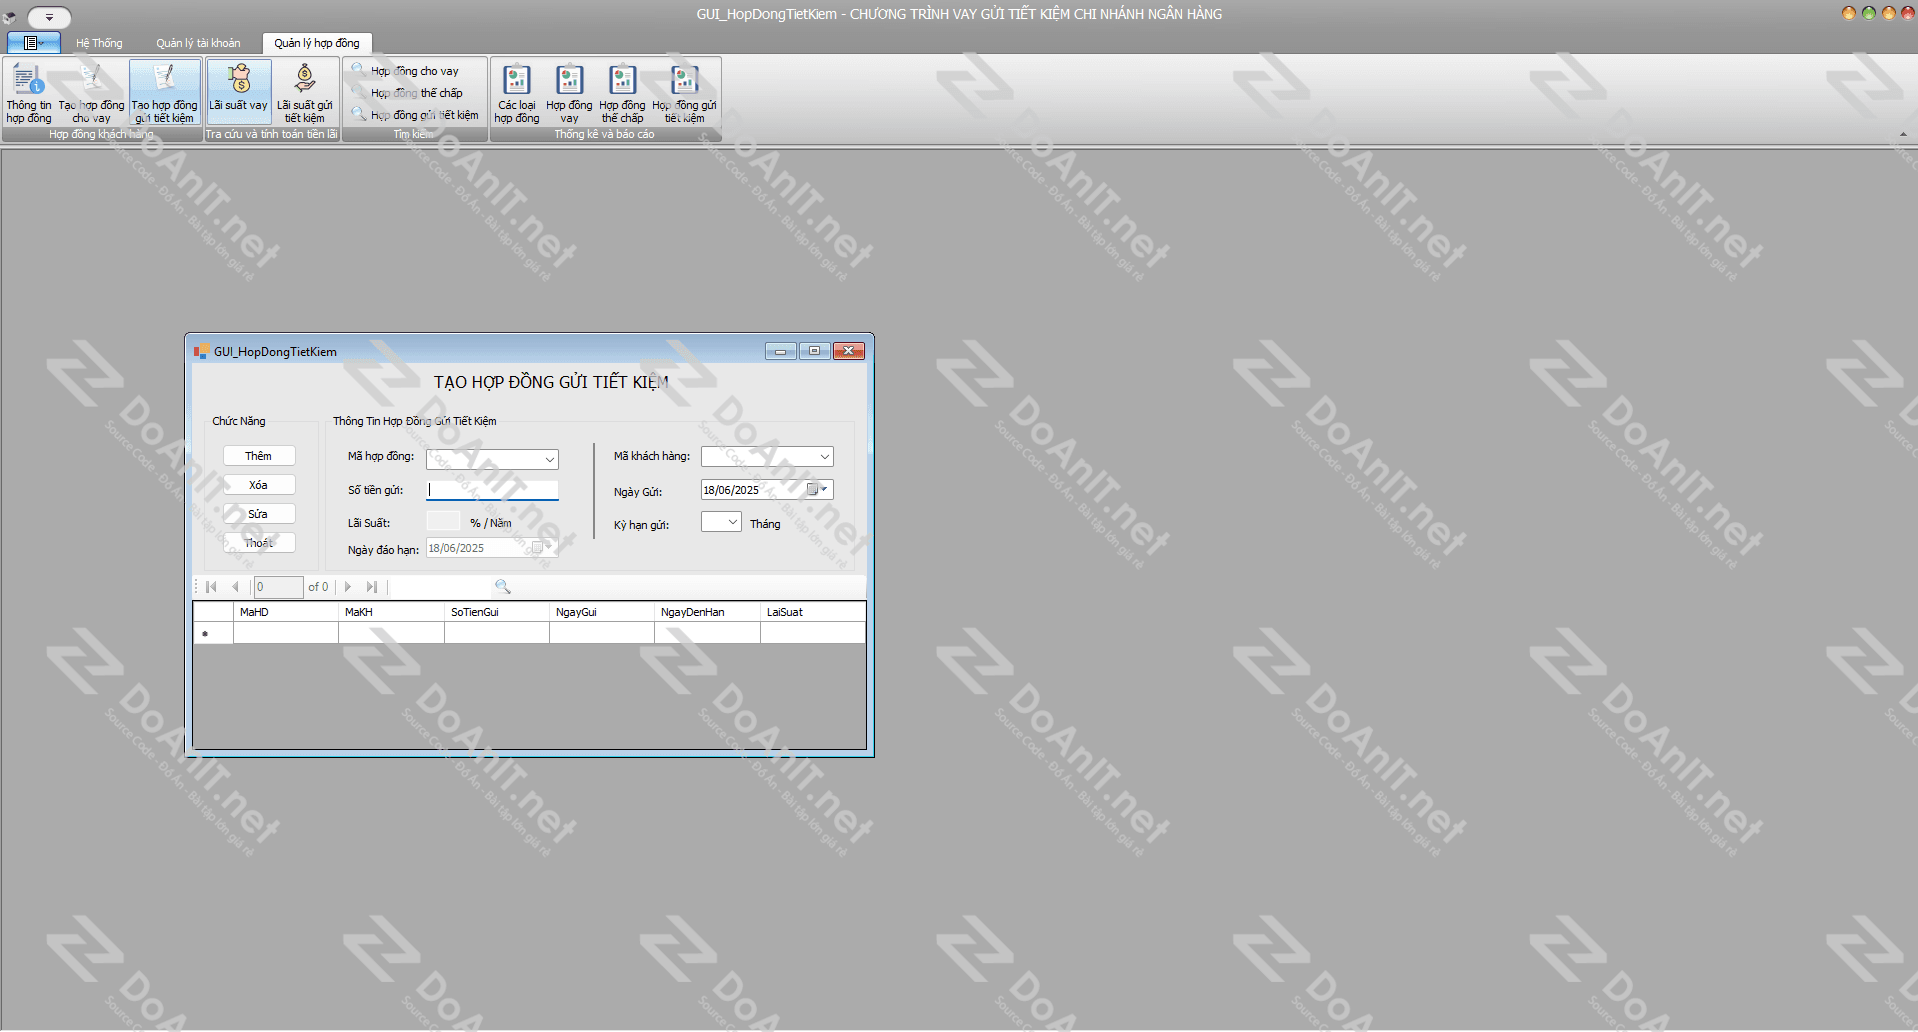Image resolution: width=1918 pixels, height=1032 pixels.
Task: Open Hợp đồng vay report icon
Action: 569,93
